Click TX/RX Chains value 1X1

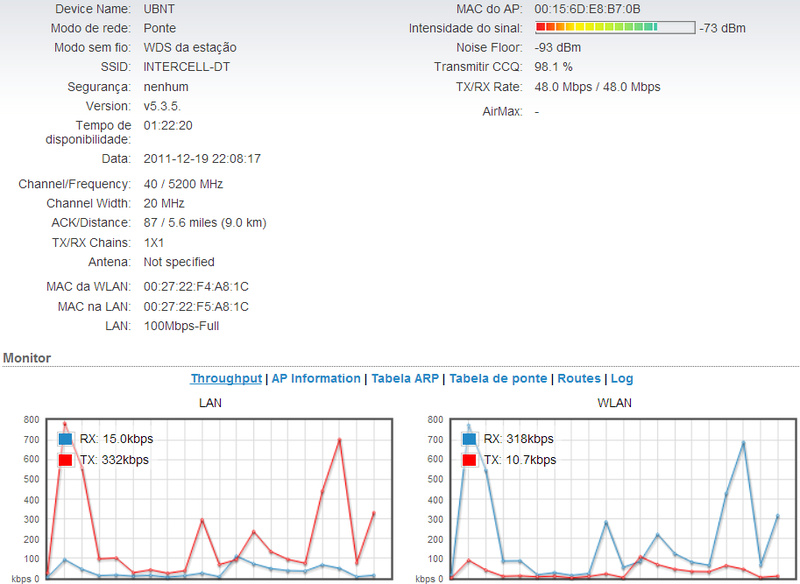[x=154, y=243]
